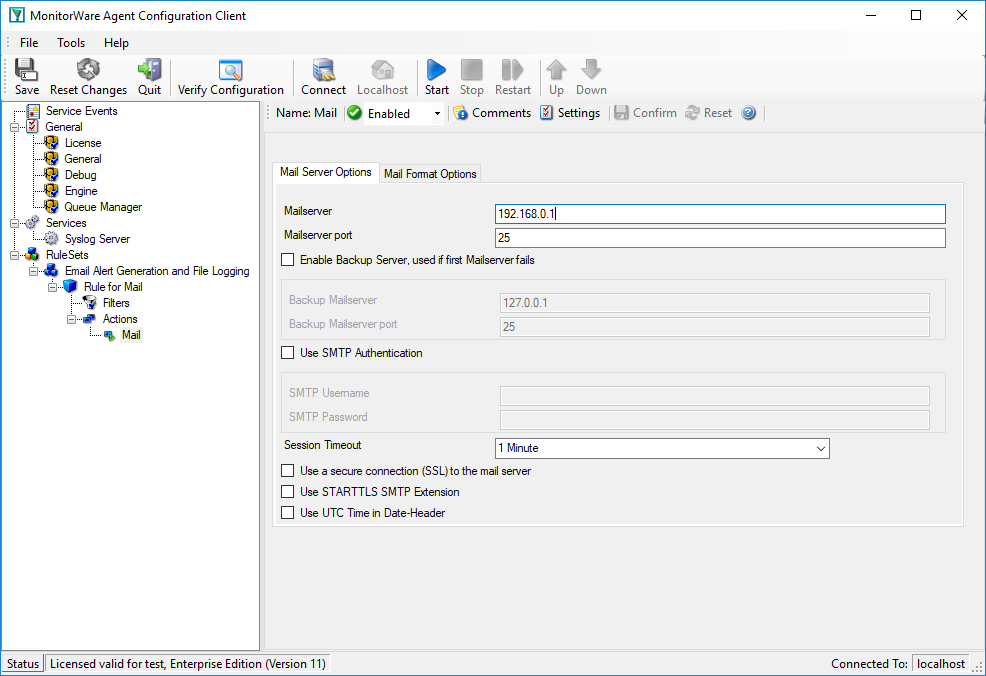Select Debug in the tree
This screenshot has height=676, width=986.
80,175
